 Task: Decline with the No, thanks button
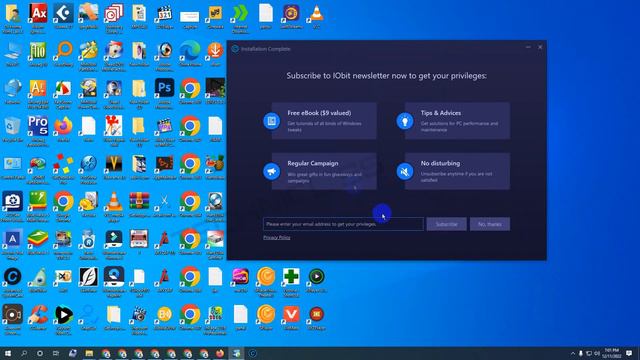point(489,224)
